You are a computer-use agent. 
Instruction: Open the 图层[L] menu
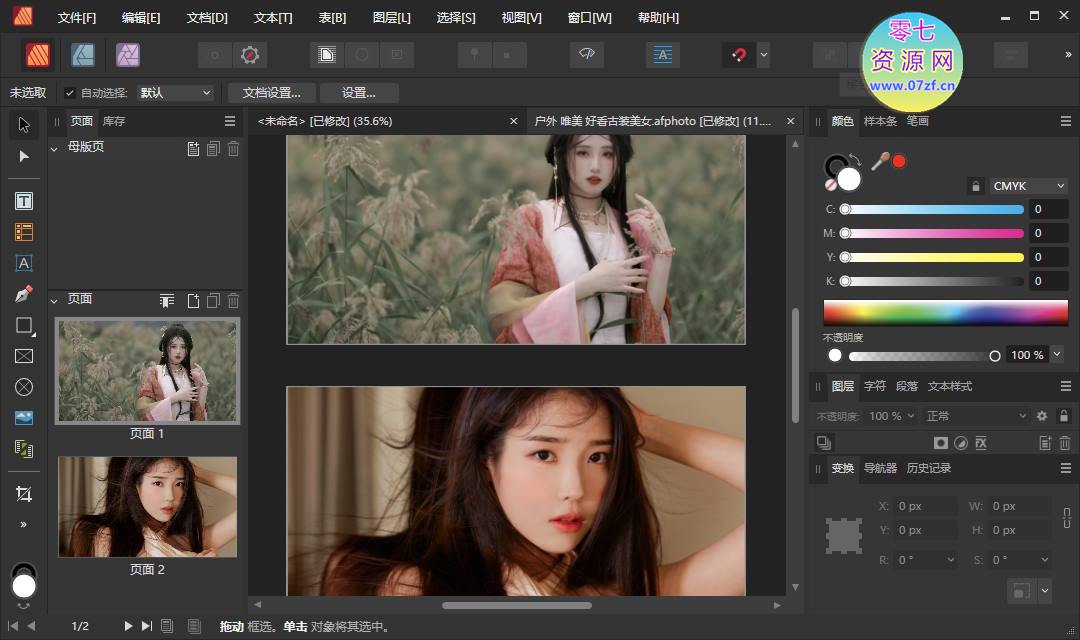point(391,18)
